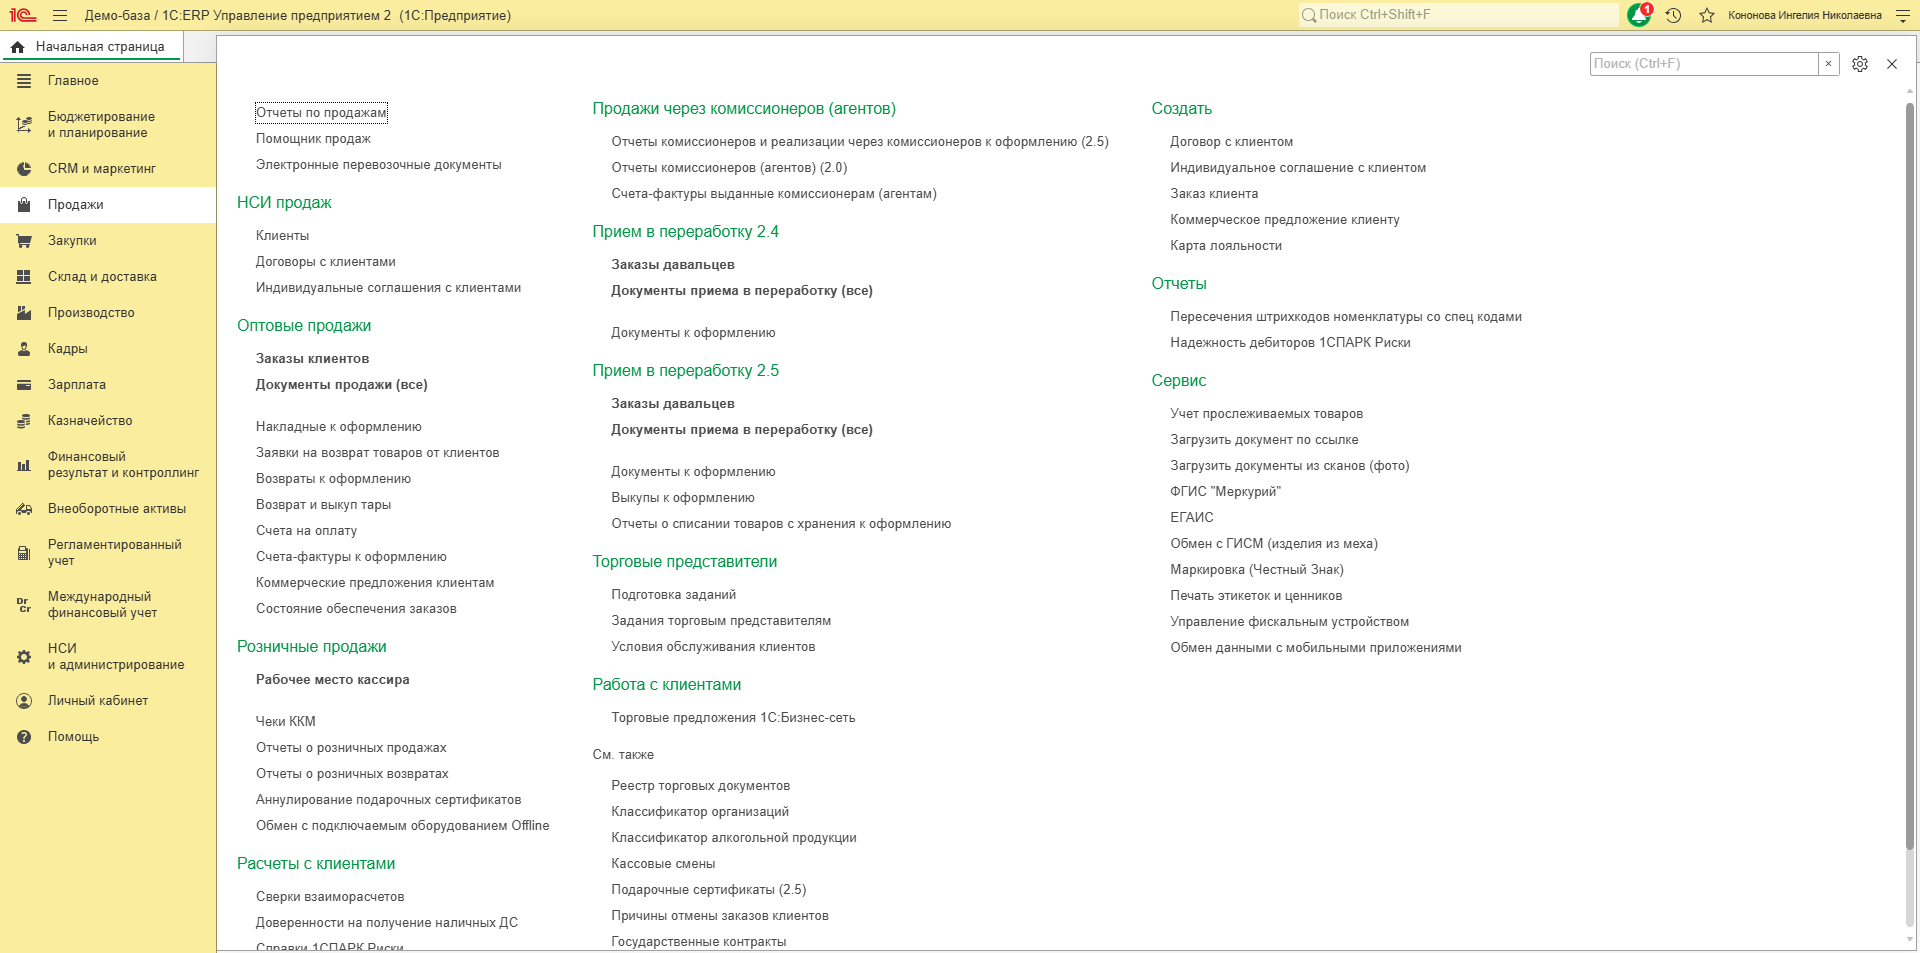Clear the section menu search field
The height and width of the screenshot is (953, 1920).
pyautogui.click(x=1829, y=64)
